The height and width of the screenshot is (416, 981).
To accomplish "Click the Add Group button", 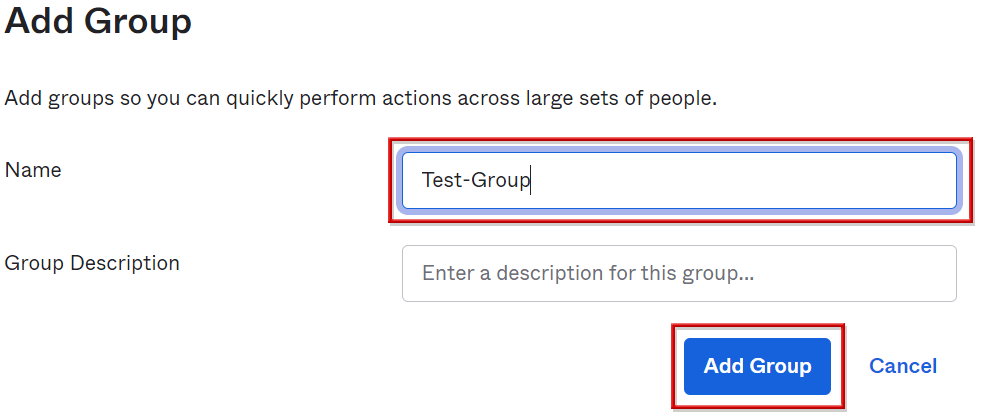I will [x=757, y=366].
